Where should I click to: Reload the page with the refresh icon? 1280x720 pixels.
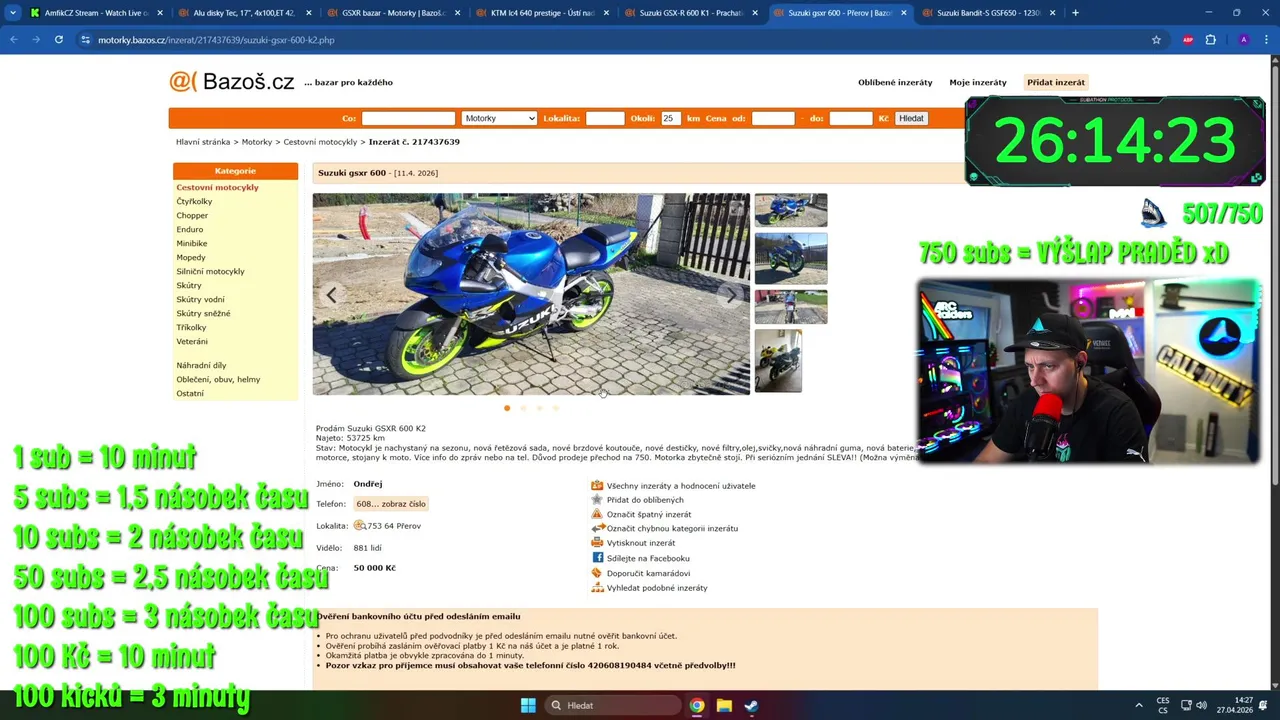(x=59, y=40)
